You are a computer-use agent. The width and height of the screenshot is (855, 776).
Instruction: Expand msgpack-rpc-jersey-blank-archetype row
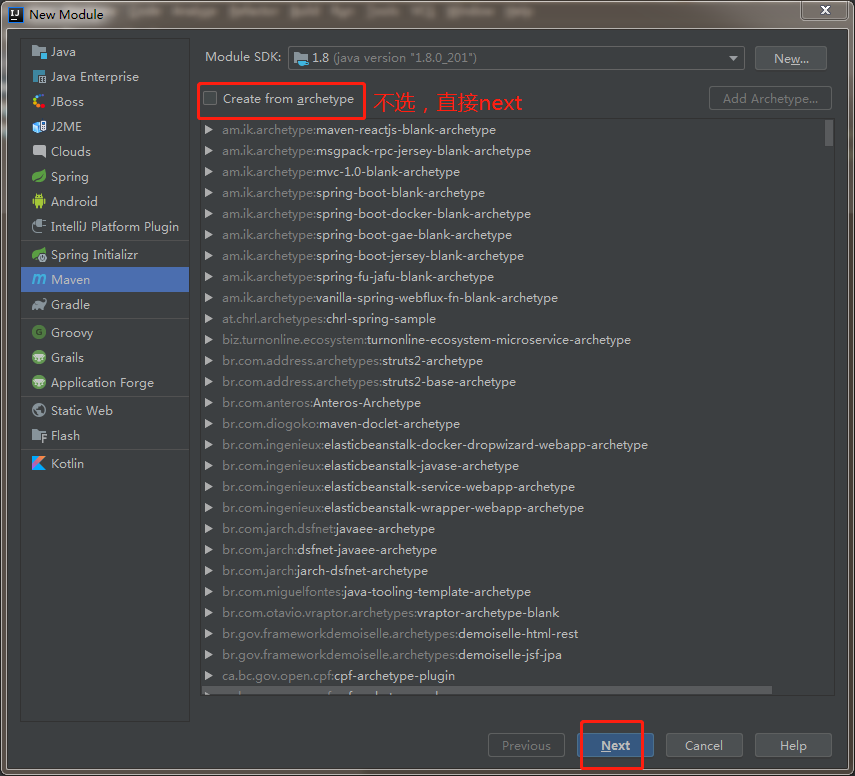tap(208, 151)
